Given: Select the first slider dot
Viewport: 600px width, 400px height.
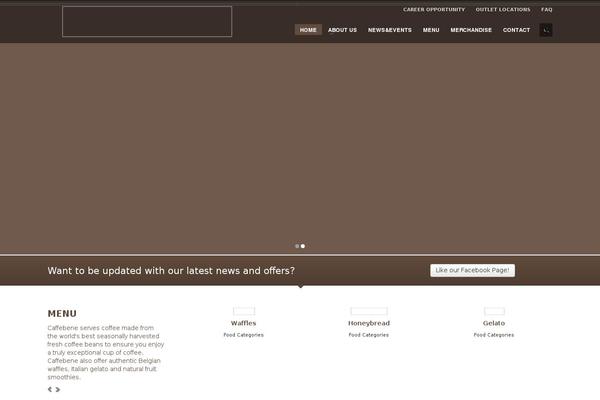Looking at the screenshot, I should [x=297, y=246].
